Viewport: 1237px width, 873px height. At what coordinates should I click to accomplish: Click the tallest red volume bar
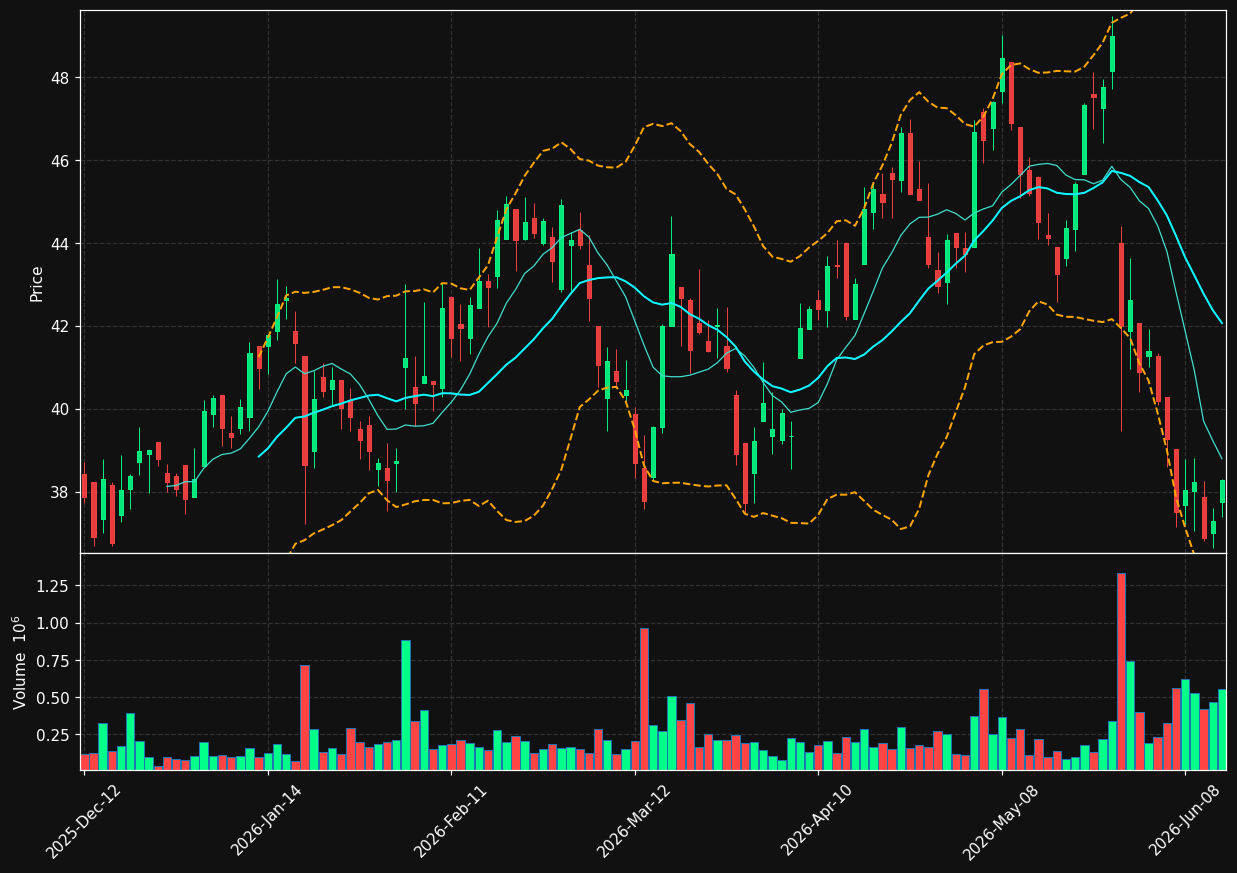[1121, 671]
